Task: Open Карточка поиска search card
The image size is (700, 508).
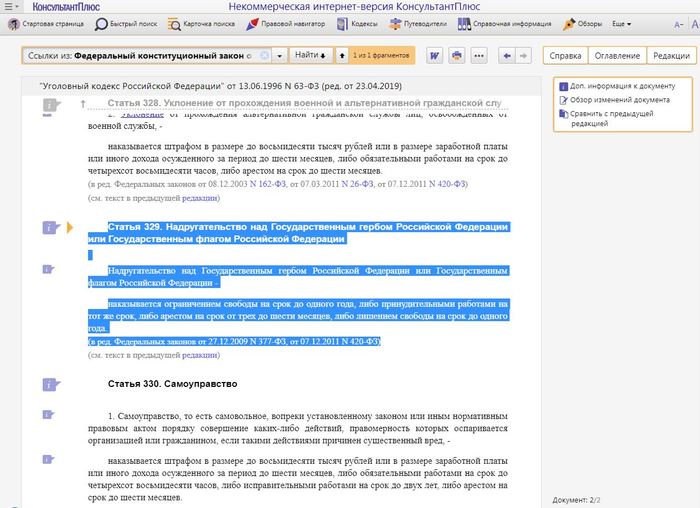Action: click(x=202, y=24)
